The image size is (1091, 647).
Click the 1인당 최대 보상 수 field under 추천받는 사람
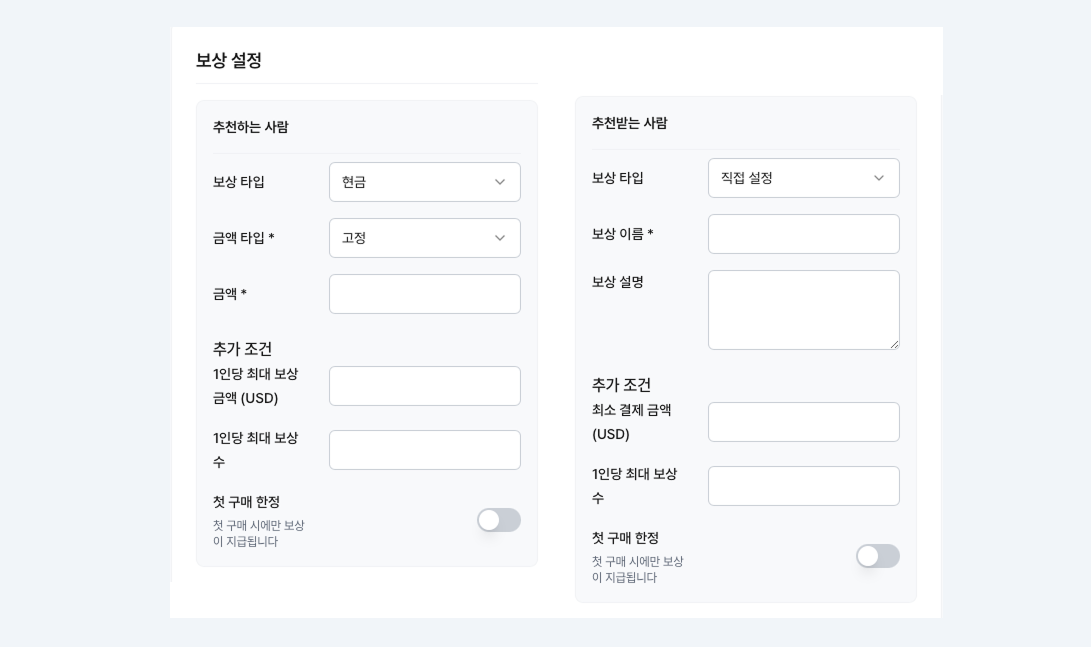pyautogui.click(x=804, y=486)
